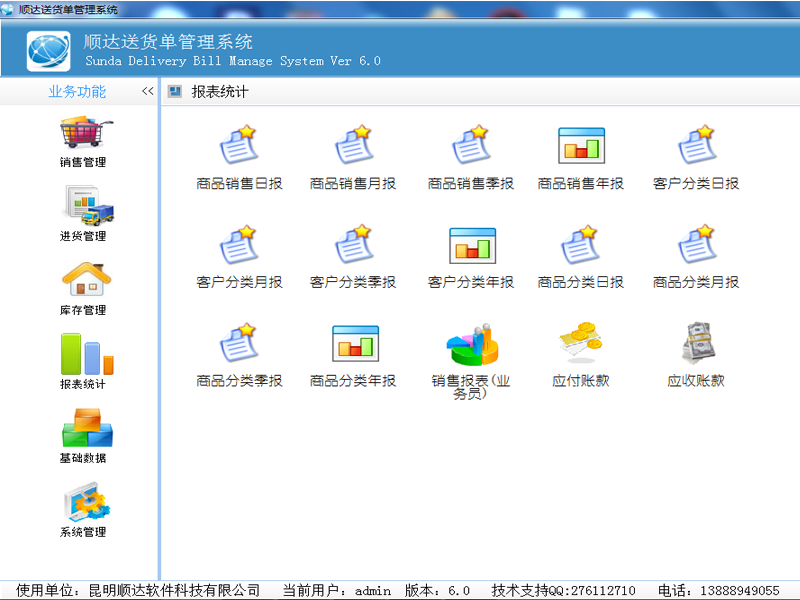Open the 商品销售年报 chart icon
The image size is (800, 600).
pyautogui.click(x=581, y=147)
